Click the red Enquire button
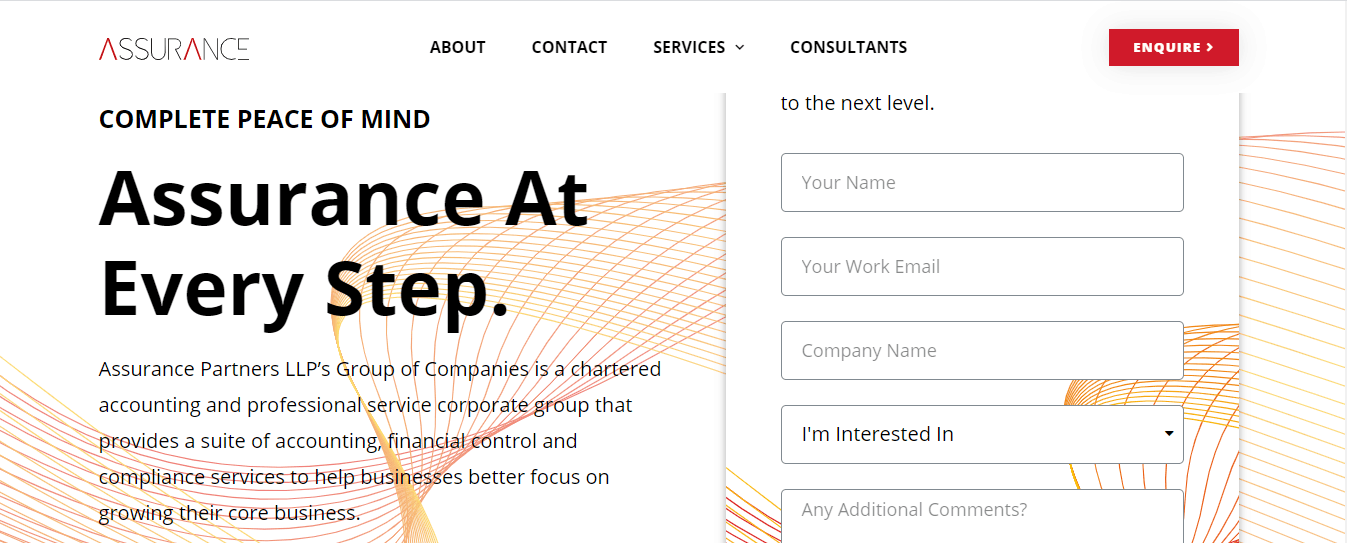The height and width of the screenshot is (543, 1347). pyautogui.click(x=1173, y=47)
